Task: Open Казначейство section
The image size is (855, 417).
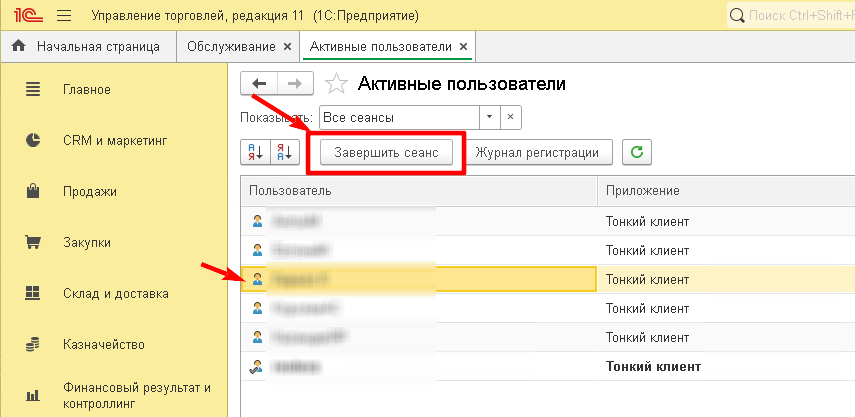Action: click(104, 345)
